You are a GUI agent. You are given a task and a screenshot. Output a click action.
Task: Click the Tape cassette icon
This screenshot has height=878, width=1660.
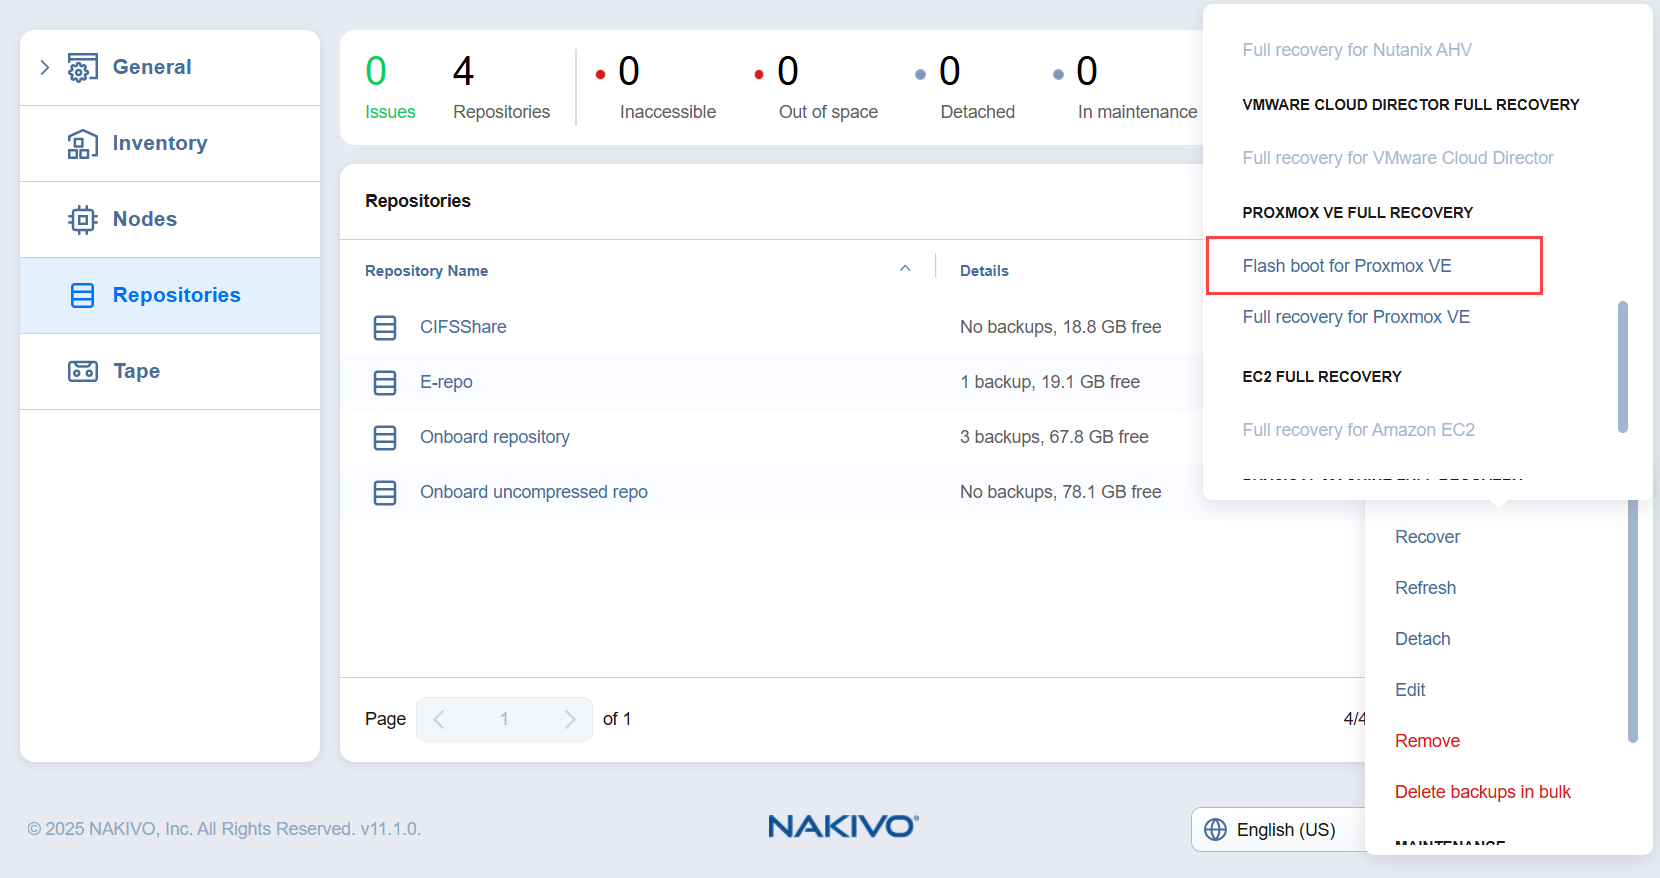(x=82, y=372)
